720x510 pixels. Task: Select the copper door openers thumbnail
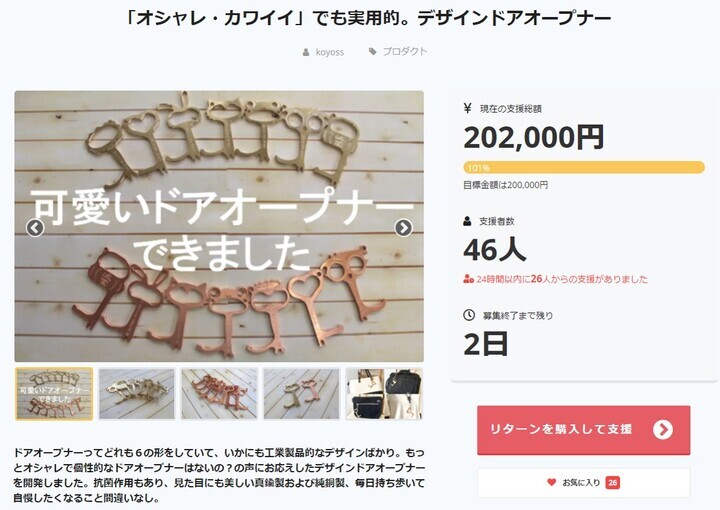[219, 394]
